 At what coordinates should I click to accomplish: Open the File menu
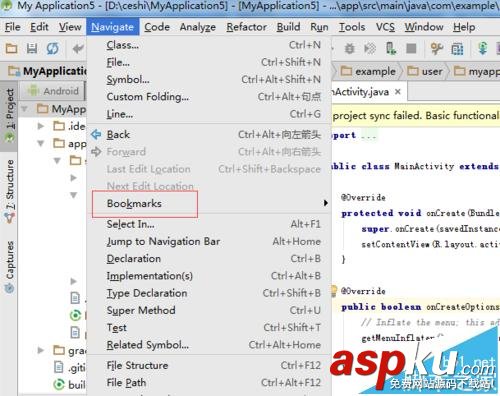(x=13, y=27)
